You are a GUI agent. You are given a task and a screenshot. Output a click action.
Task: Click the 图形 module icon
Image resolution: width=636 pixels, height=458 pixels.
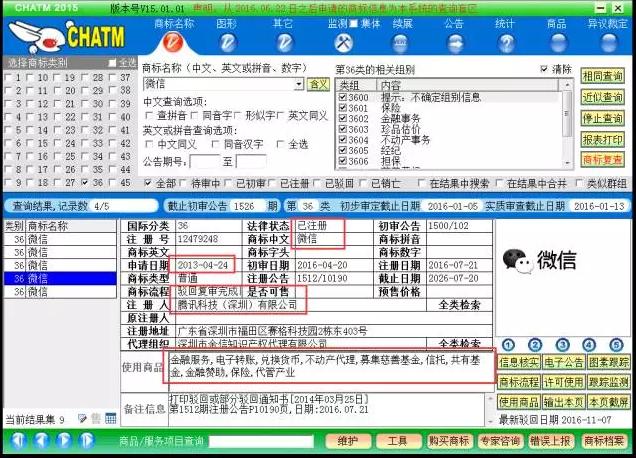(x=227, y=42)
